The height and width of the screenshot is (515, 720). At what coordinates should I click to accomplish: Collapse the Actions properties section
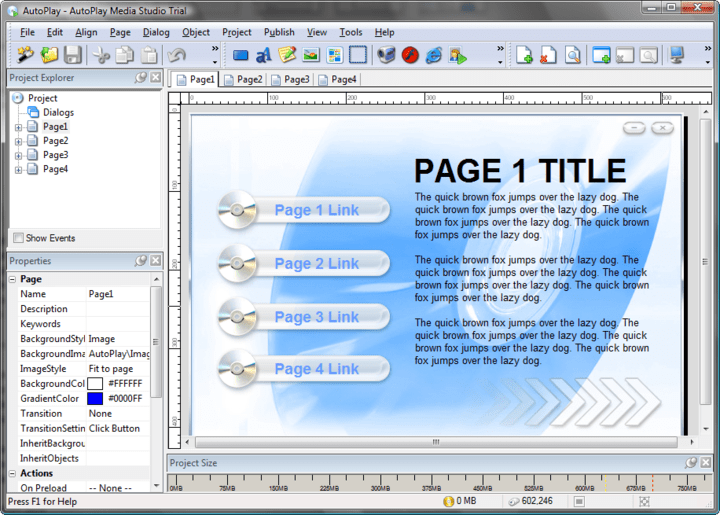click(x=13, y=473)
